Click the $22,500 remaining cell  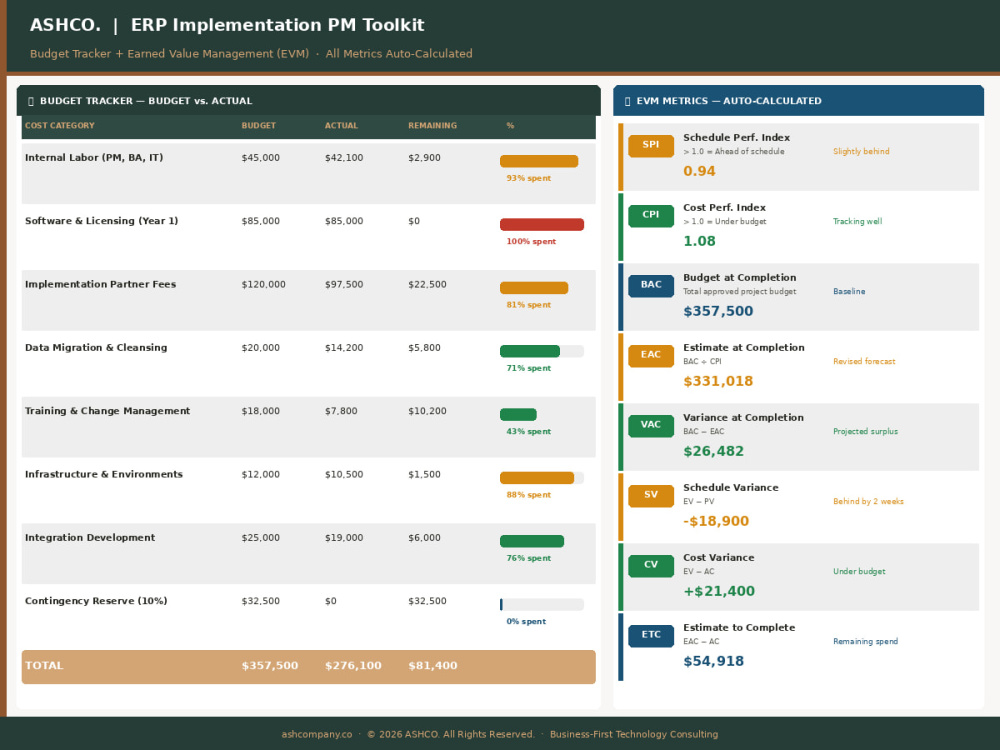tap(427, 284)
